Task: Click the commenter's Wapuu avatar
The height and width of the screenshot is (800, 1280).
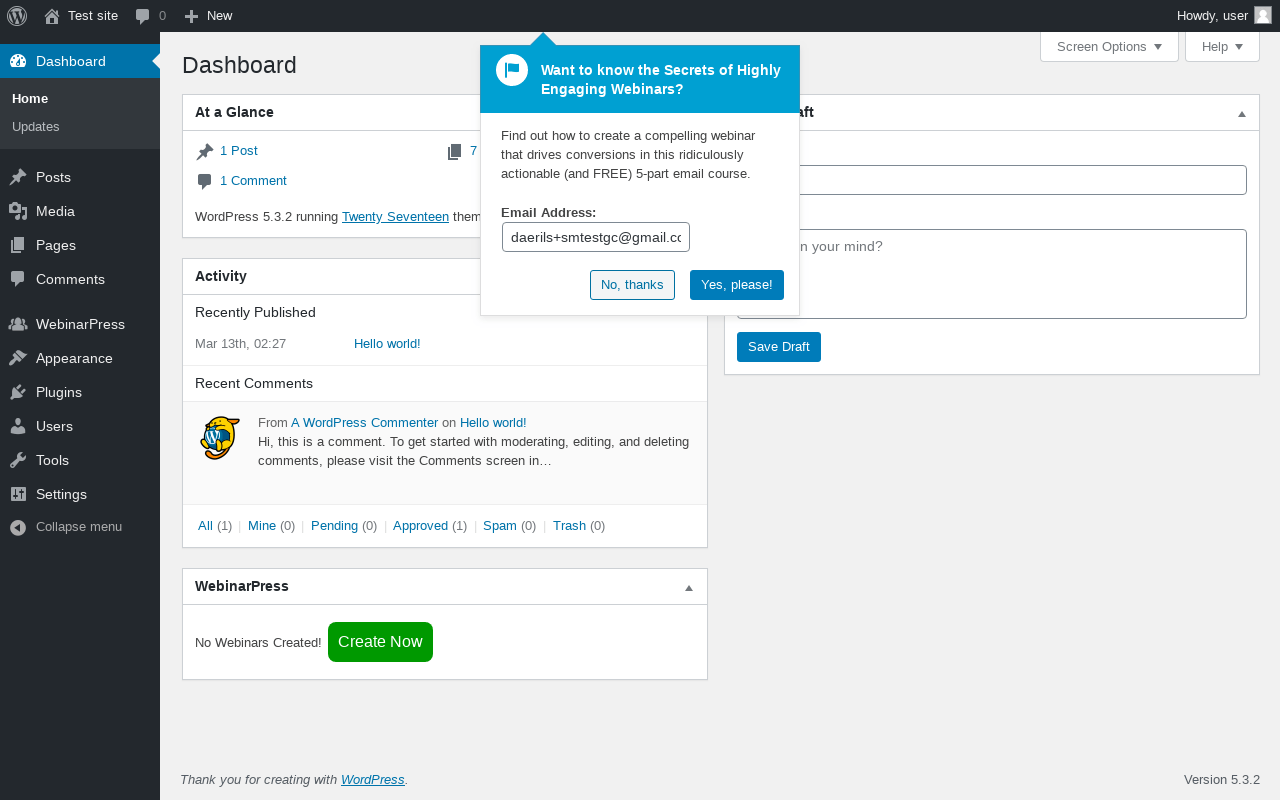Action: [220, 438]
